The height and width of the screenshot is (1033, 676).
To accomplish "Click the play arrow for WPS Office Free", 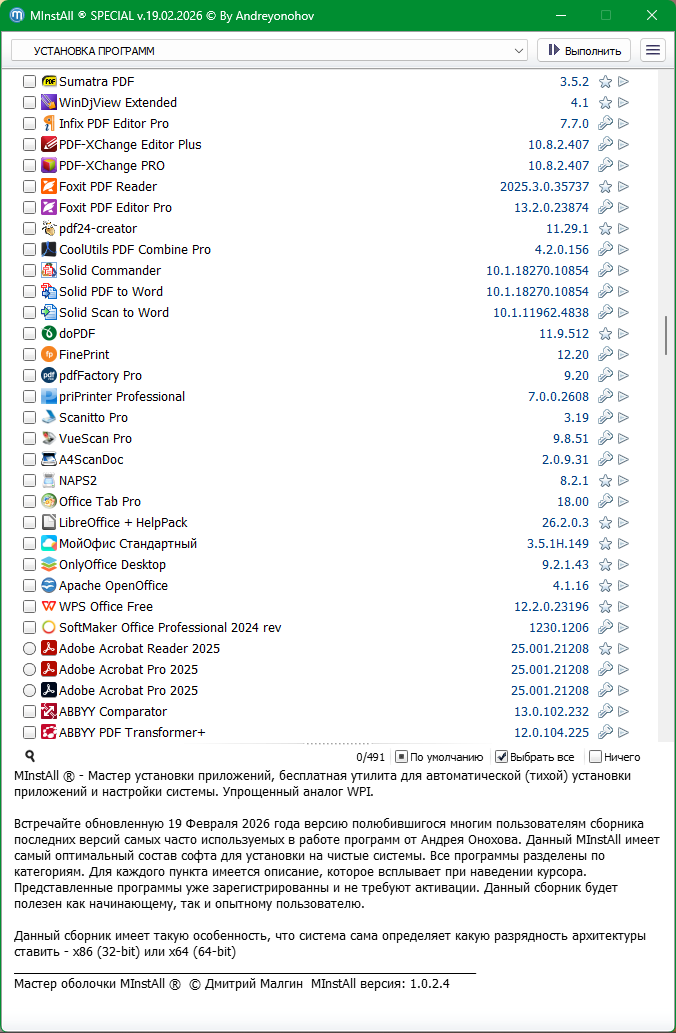I will coord(623,607).
